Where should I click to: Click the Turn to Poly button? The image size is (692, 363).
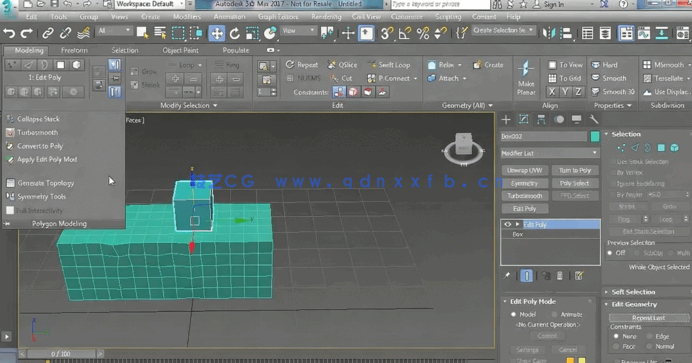click(x=575, y=170)
